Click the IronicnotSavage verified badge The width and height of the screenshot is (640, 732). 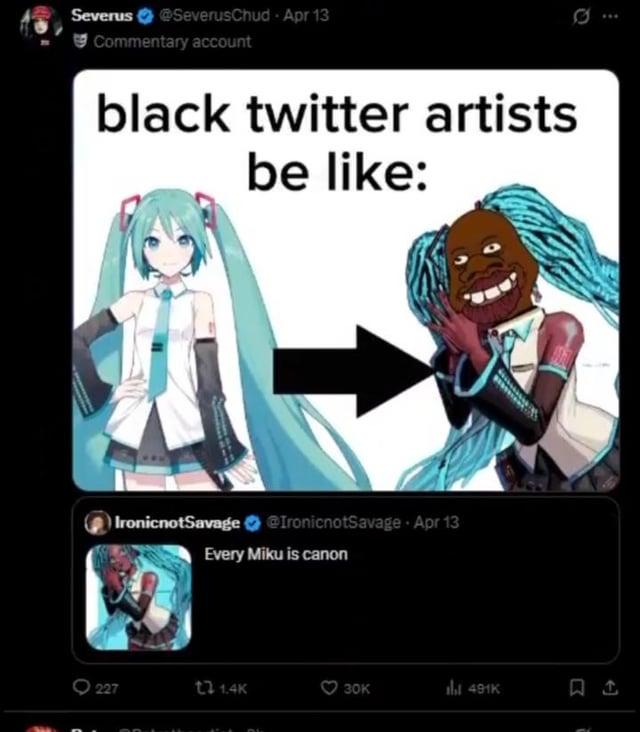(253, 523)
